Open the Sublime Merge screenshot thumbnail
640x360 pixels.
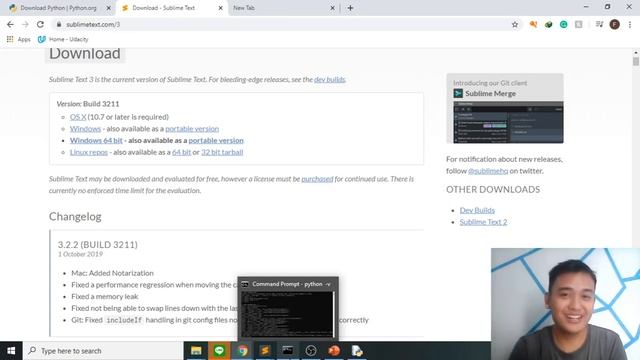(x=508, y=122)
